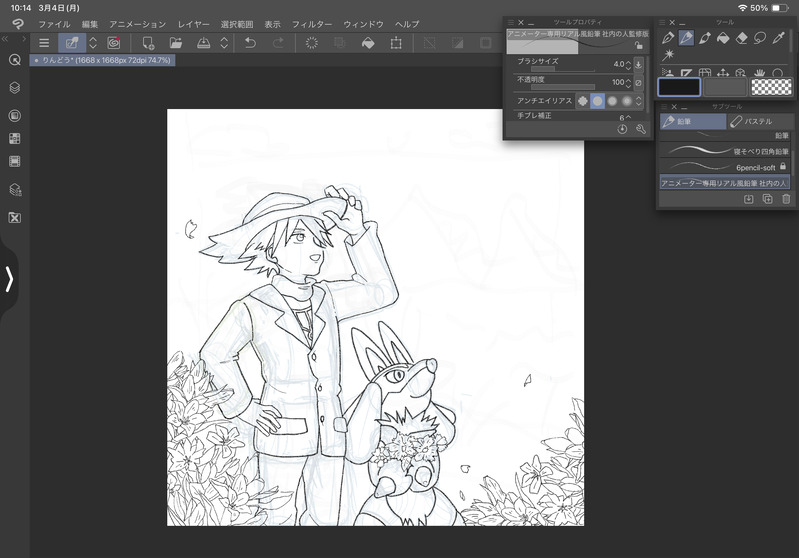Click the Undo arrow in command bar
This screenshot has width=799, height=558.
click(250, 43)
